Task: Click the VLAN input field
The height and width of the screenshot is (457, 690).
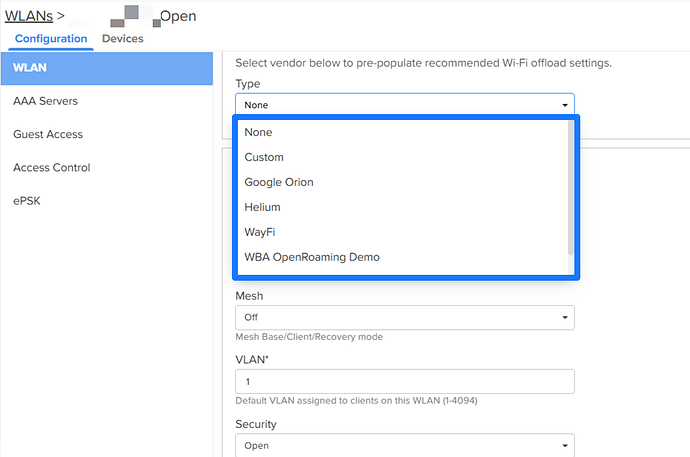Action: point(404,381)
